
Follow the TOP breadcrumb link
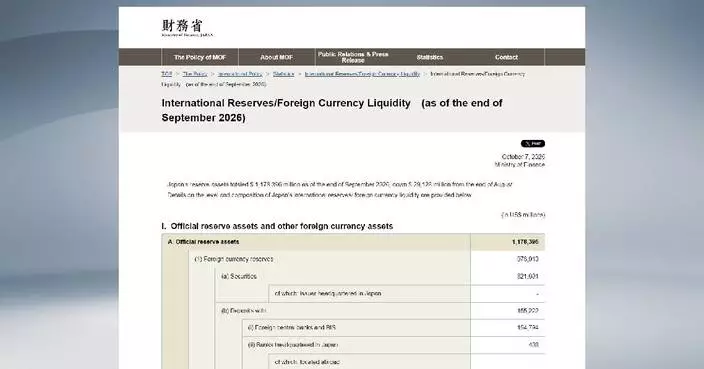click(167, 74)
